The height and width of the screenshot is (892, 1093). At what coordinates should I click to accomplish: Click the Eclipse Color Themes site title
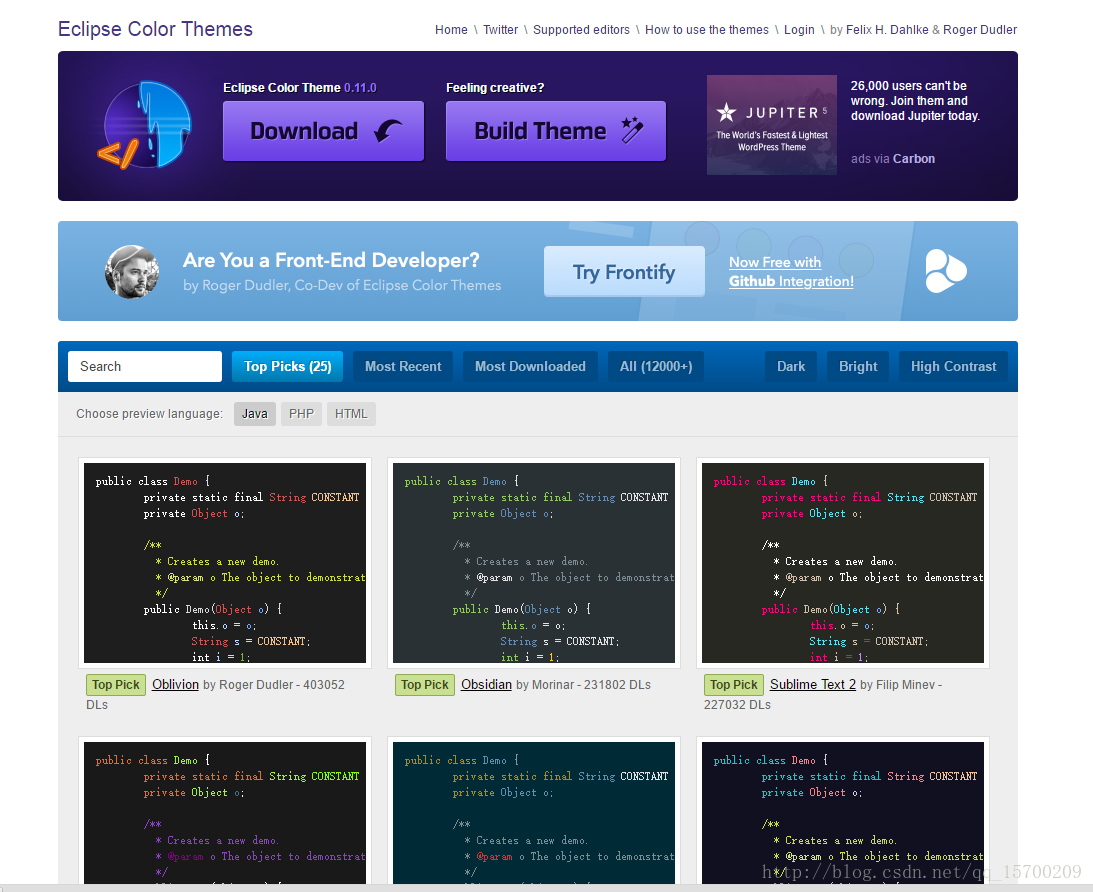pos(155,29)
